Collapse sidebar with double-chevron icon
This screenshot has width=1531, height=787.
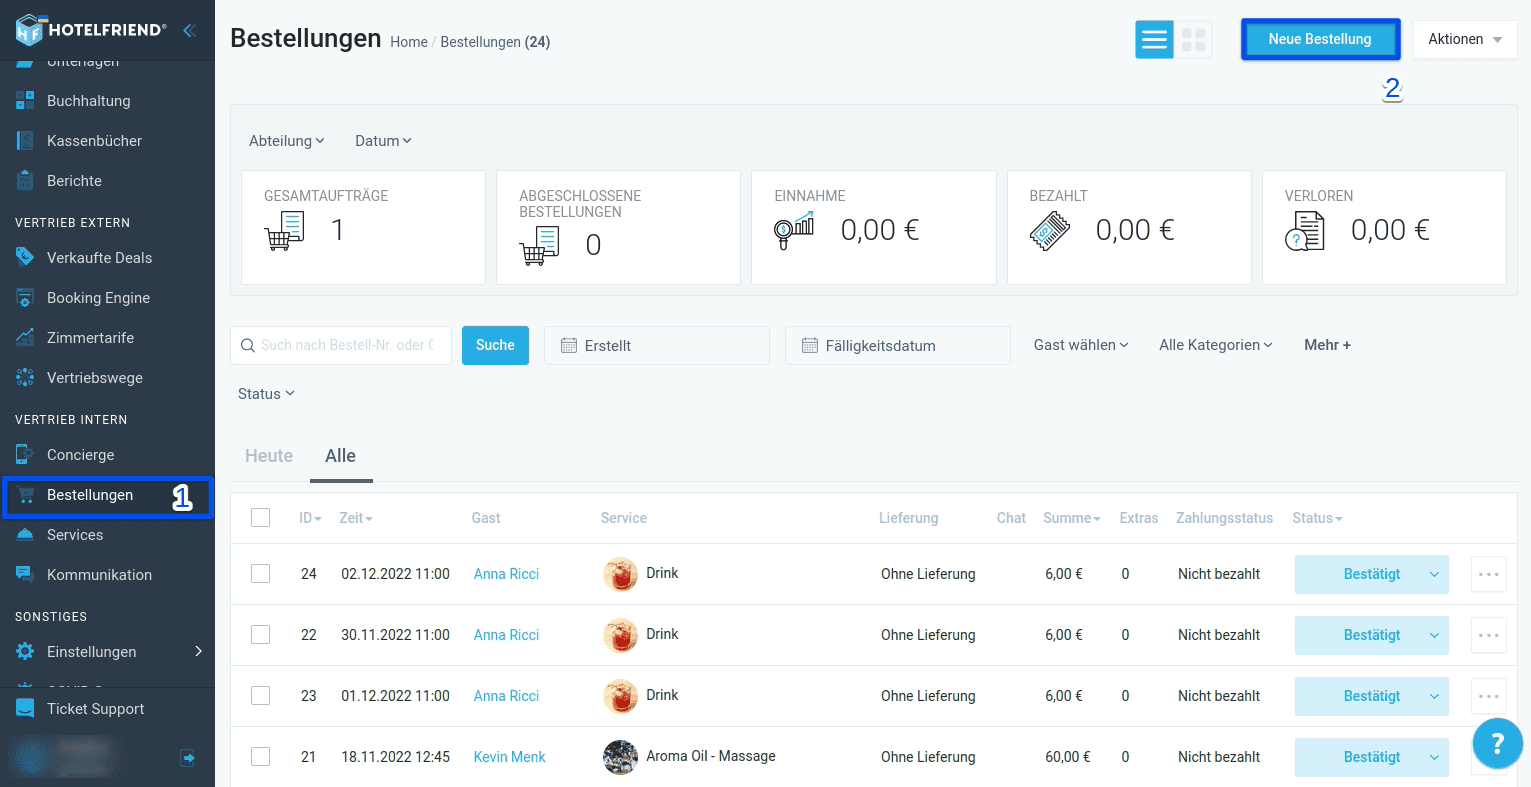[189, 30]
